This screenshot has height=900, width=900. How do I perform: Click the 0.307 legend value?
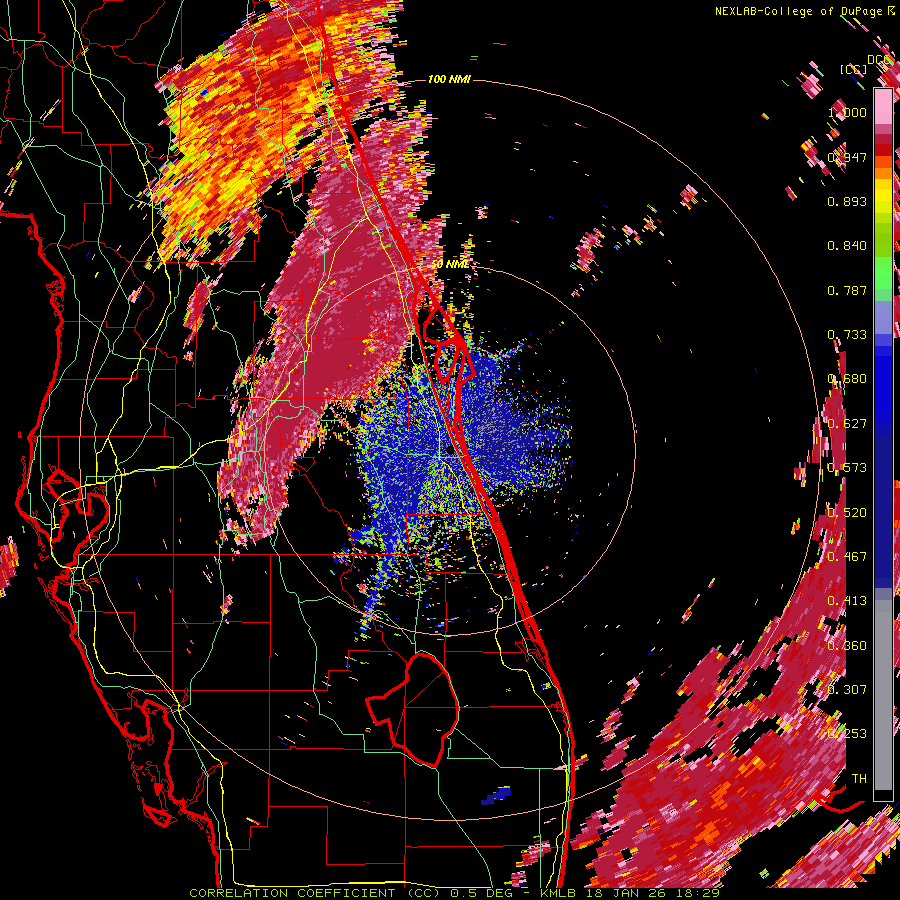click(847, 689)
